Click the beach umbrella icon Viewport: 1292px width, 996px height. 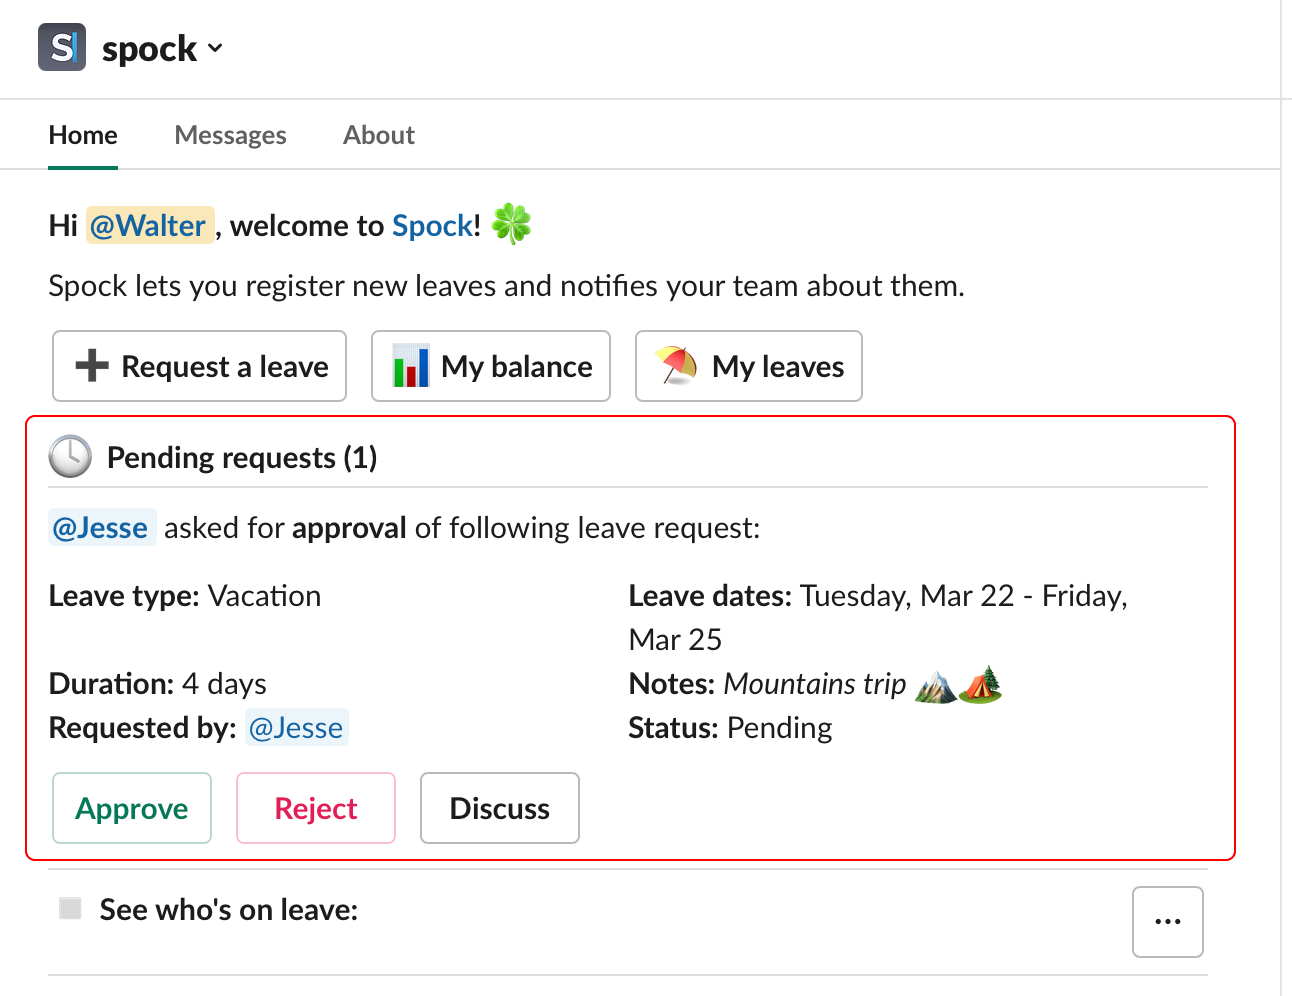pos(676,366)
